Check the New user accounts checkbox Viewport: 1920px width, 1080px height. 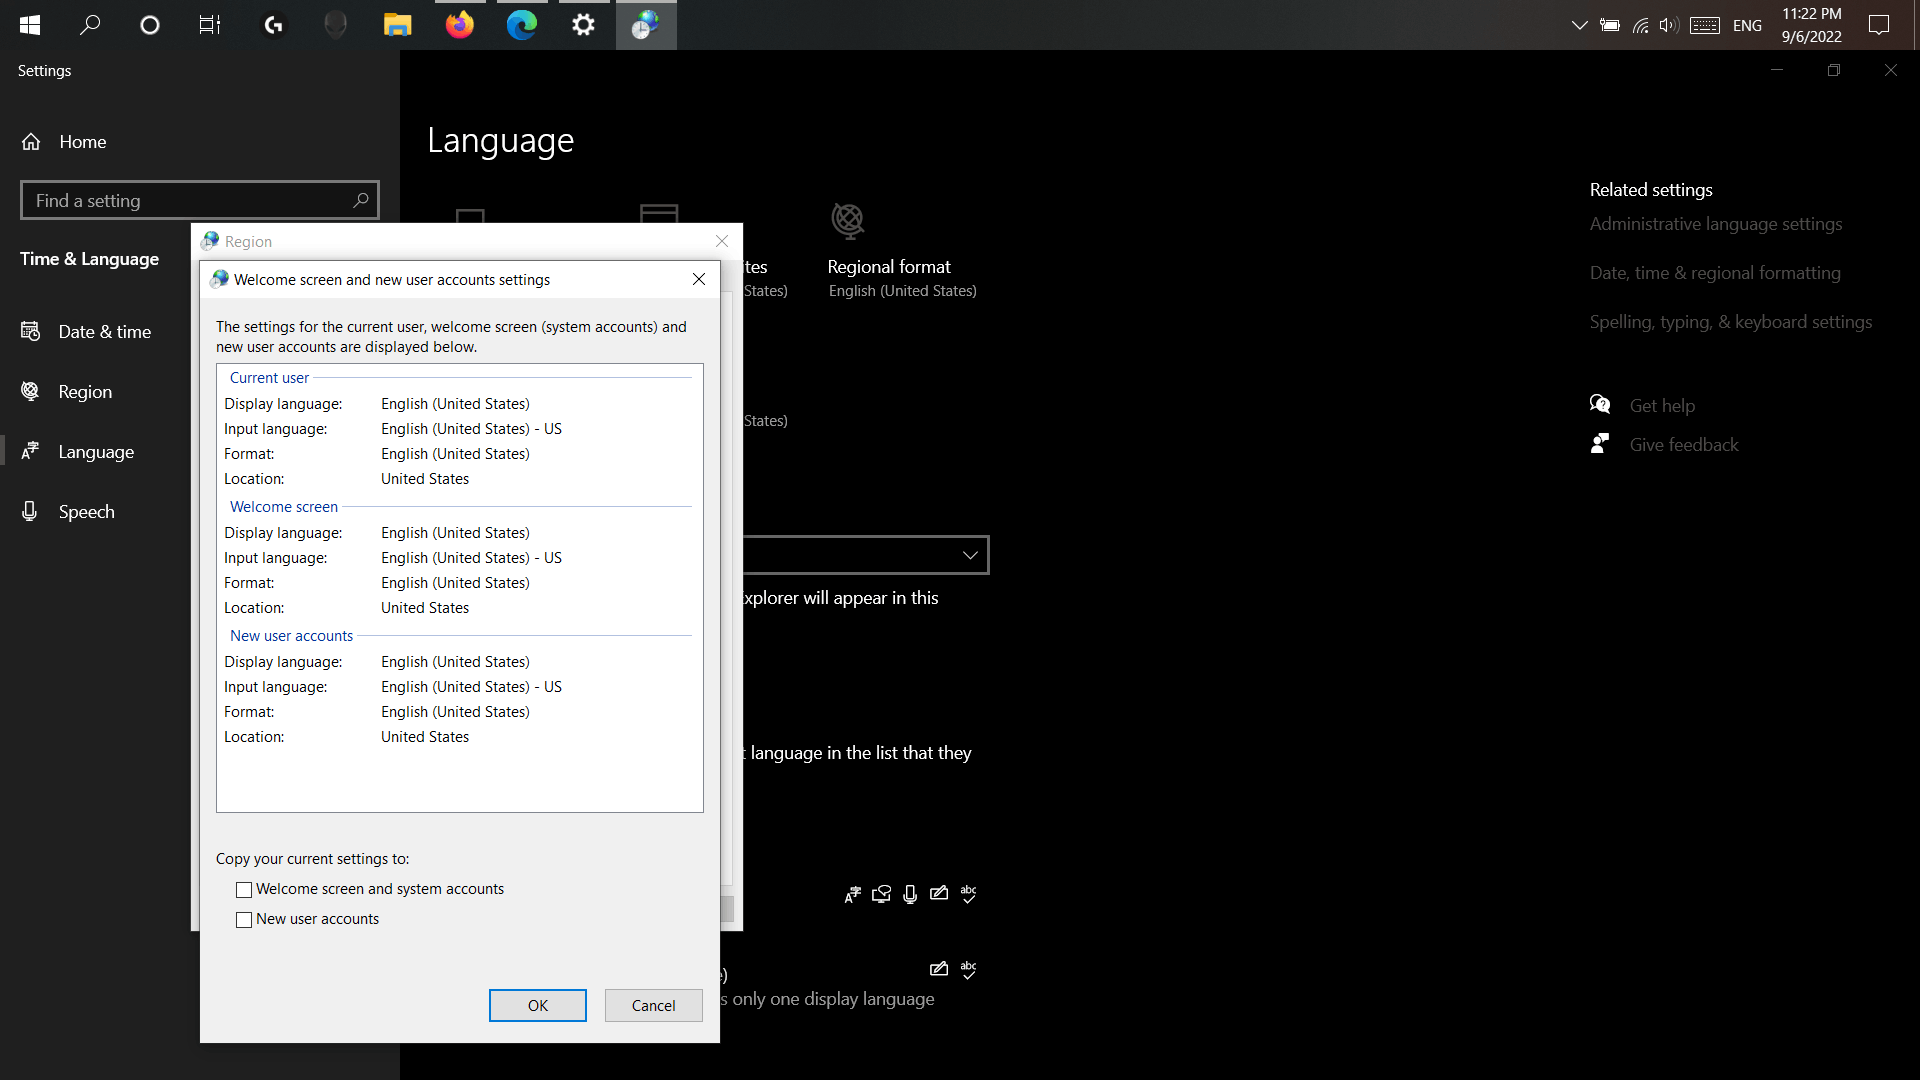(244, 920)
